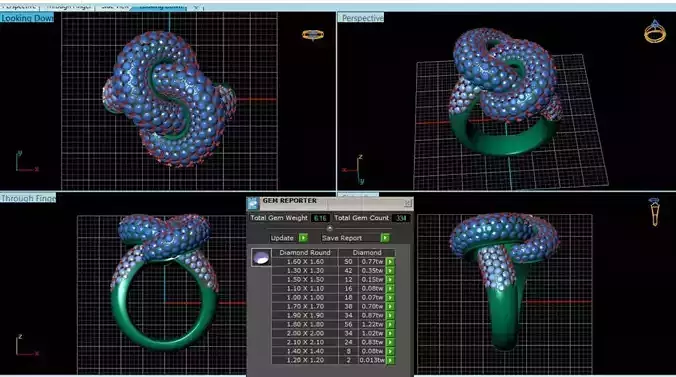Click green arrow for 2.10 X 2.10 row
Screen dimensions: 676x377
pos(390,342)
